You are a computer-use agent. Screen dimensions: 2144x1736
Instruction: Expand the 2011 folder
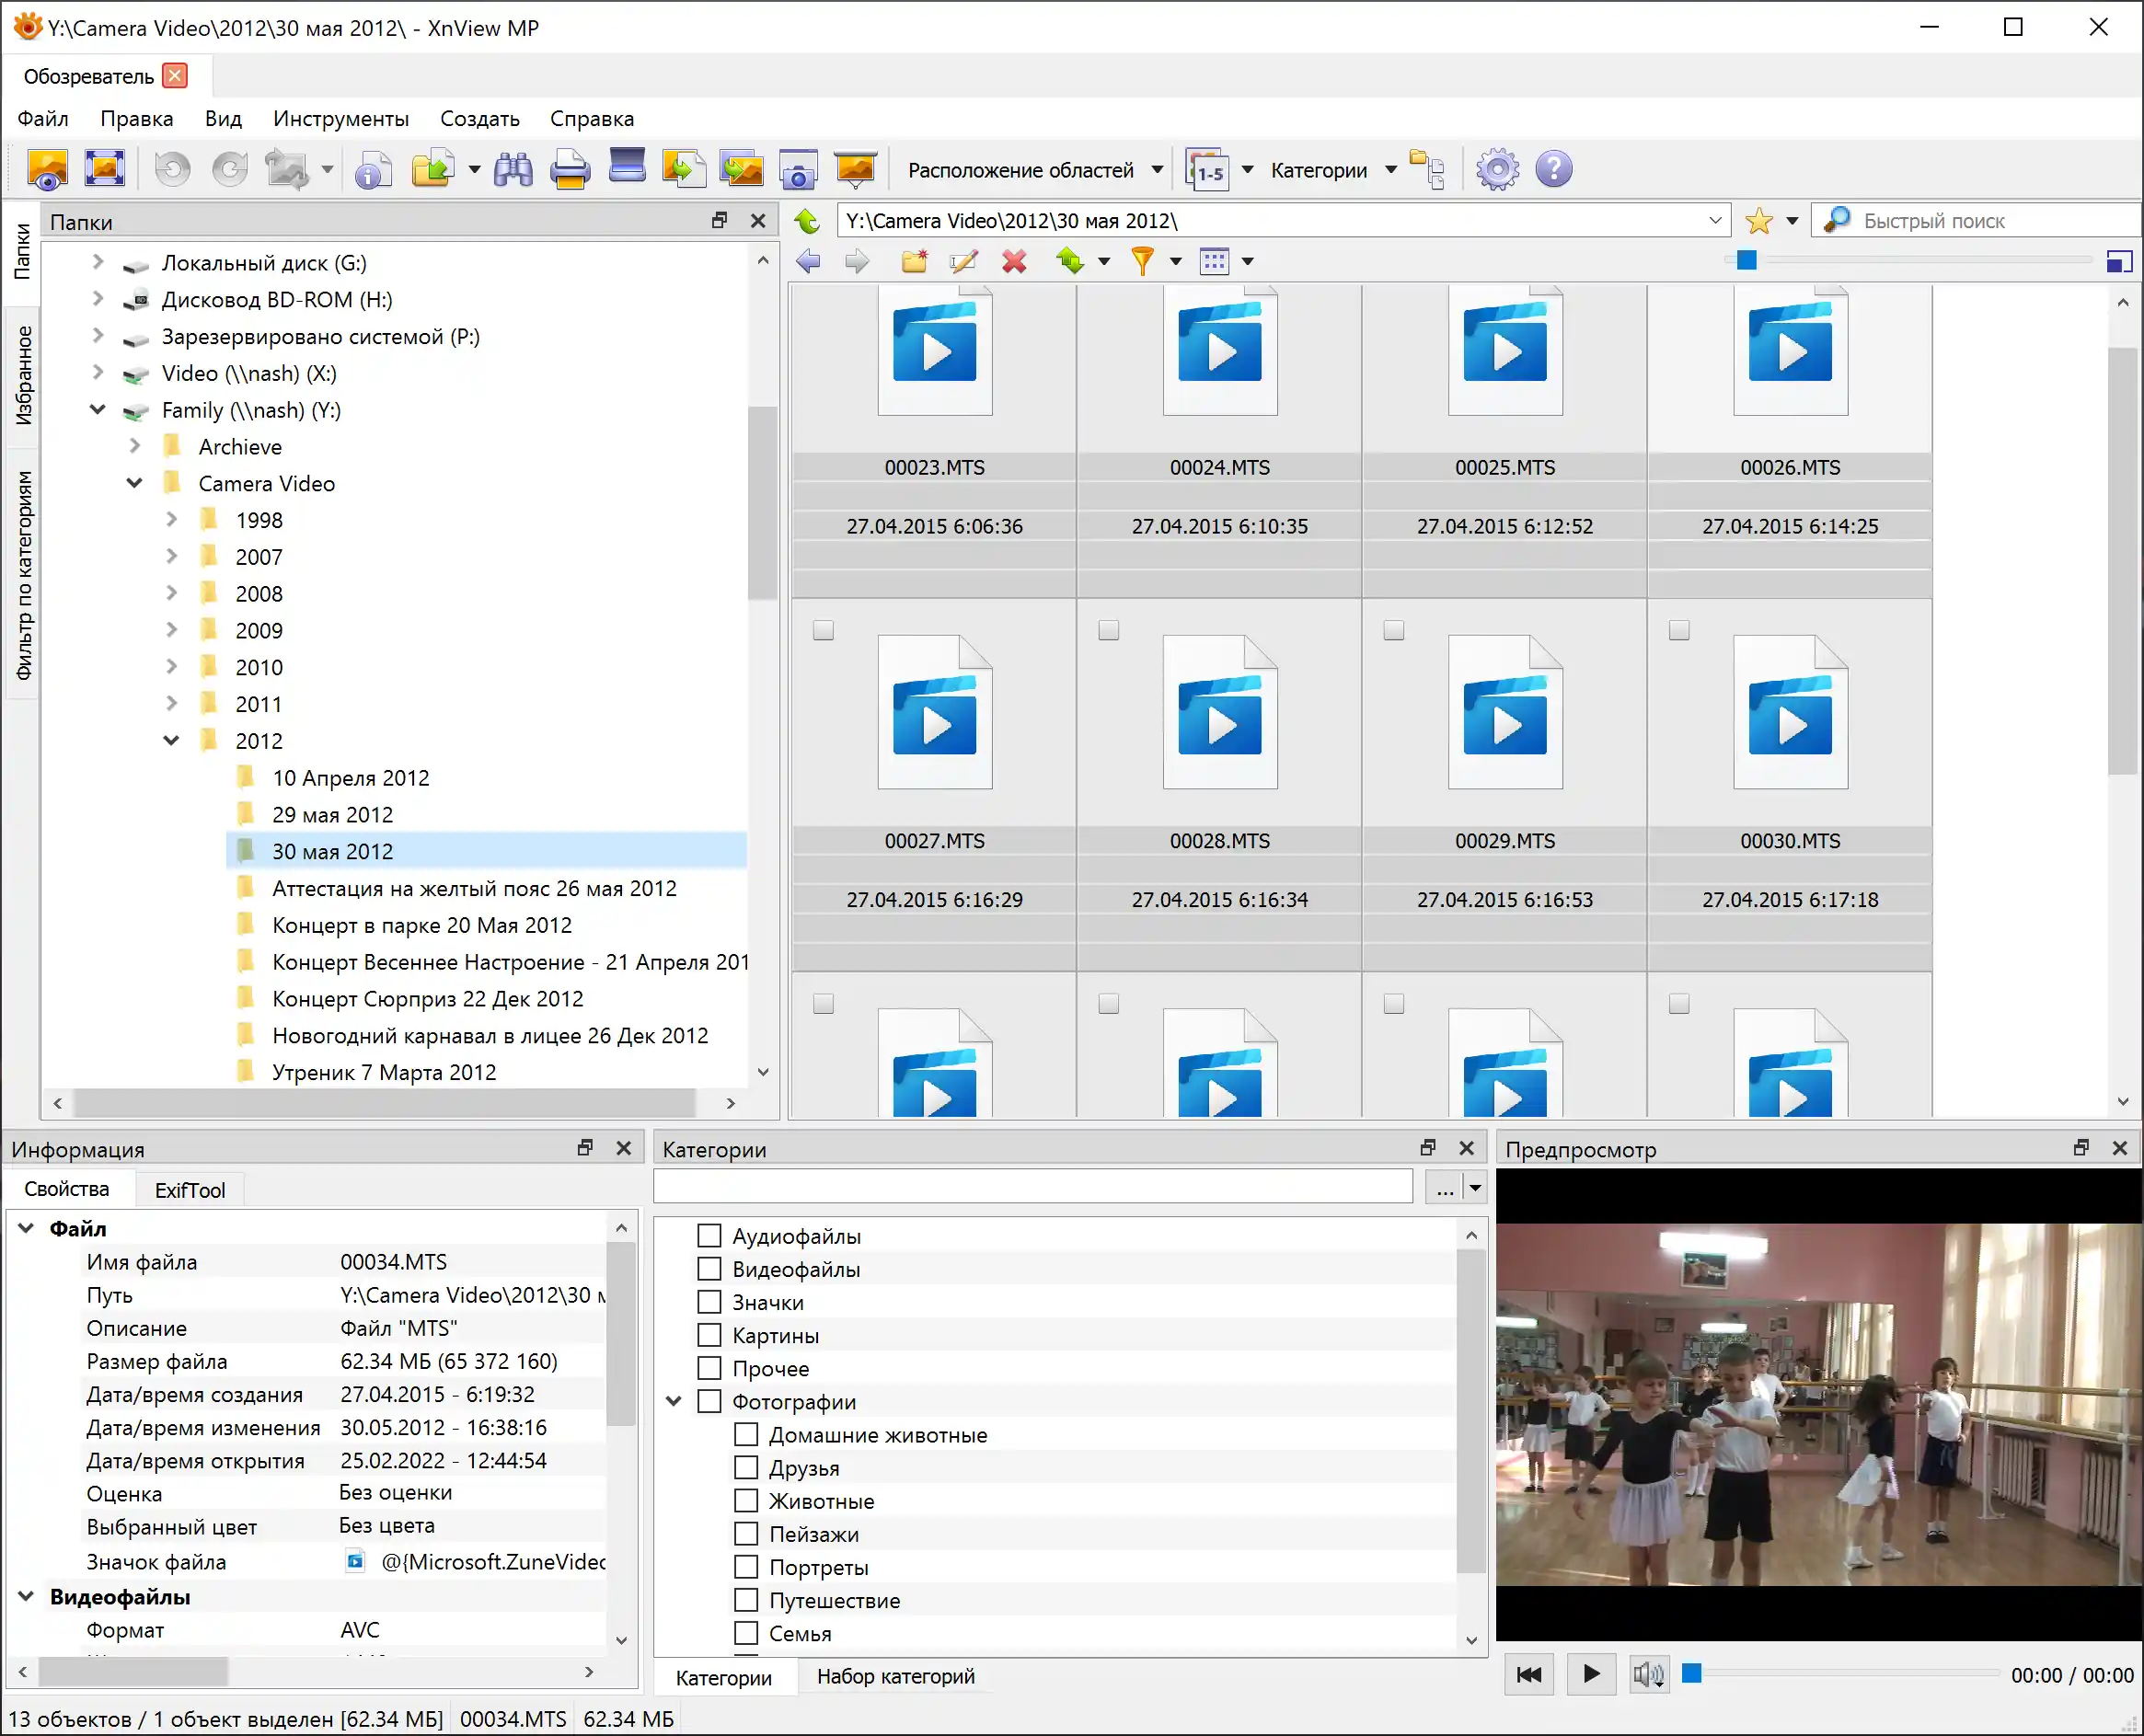point(171,703)
